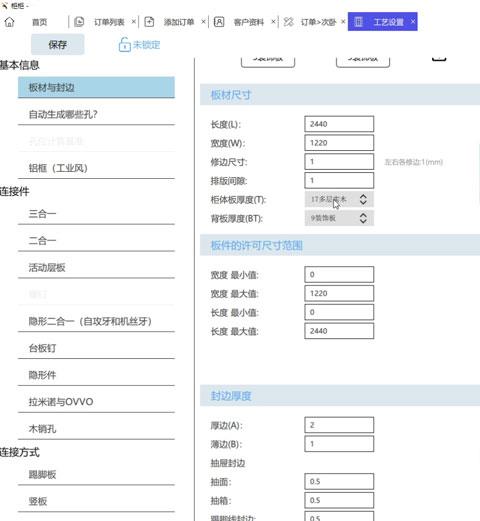The image size is (480, 521).
Task: Click the 客户资料 person icon
Action: (x=219, y=22)
